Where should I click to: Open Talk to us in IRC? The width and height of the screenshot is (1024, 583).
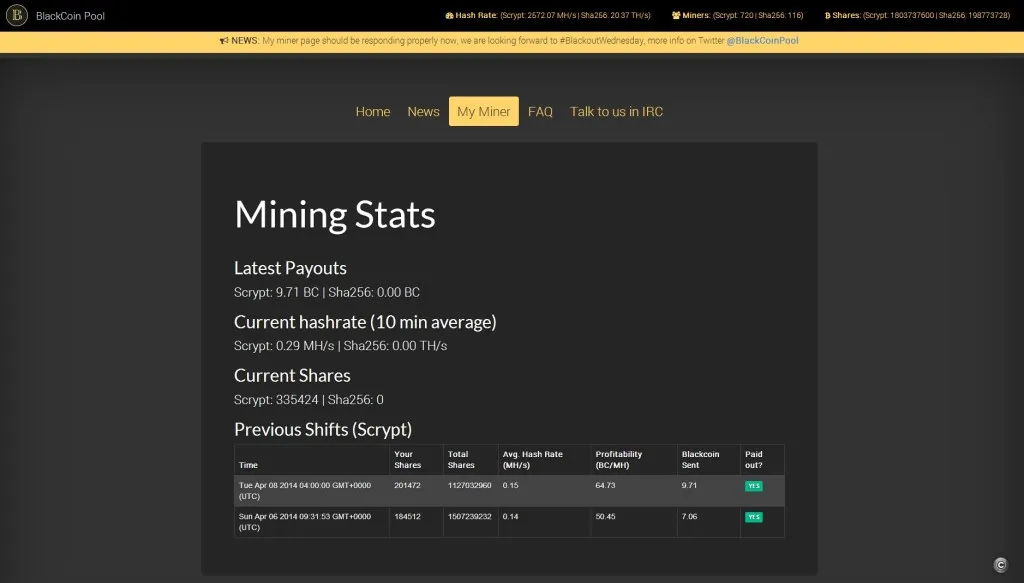(616, 112)
